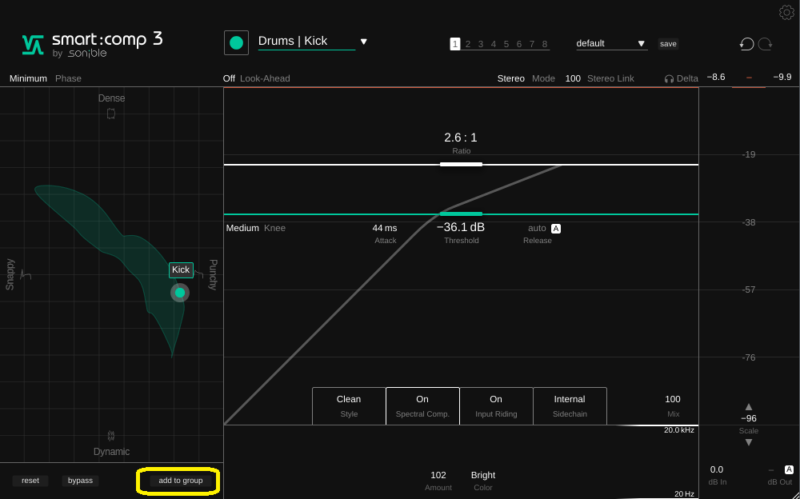Screen dimensions: 800x499
Task: Click the auto release 'A' icon
Action: coord(557,228)
